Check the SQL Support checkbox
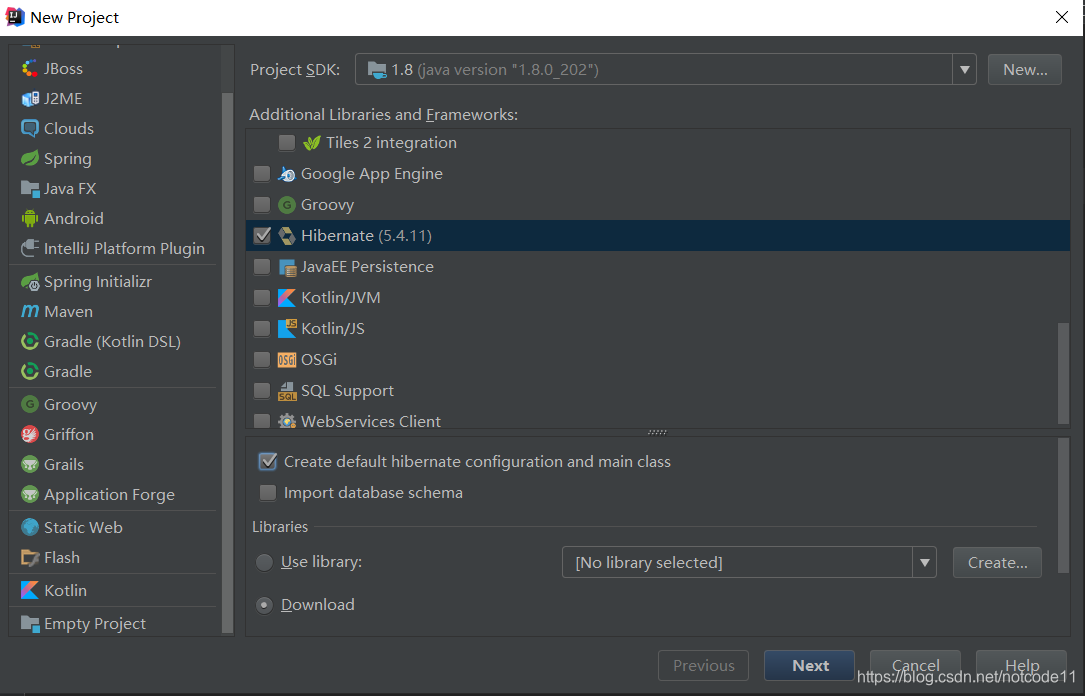Image resolution: width=1085 pixels, height=696 pixels. (262, 391)
